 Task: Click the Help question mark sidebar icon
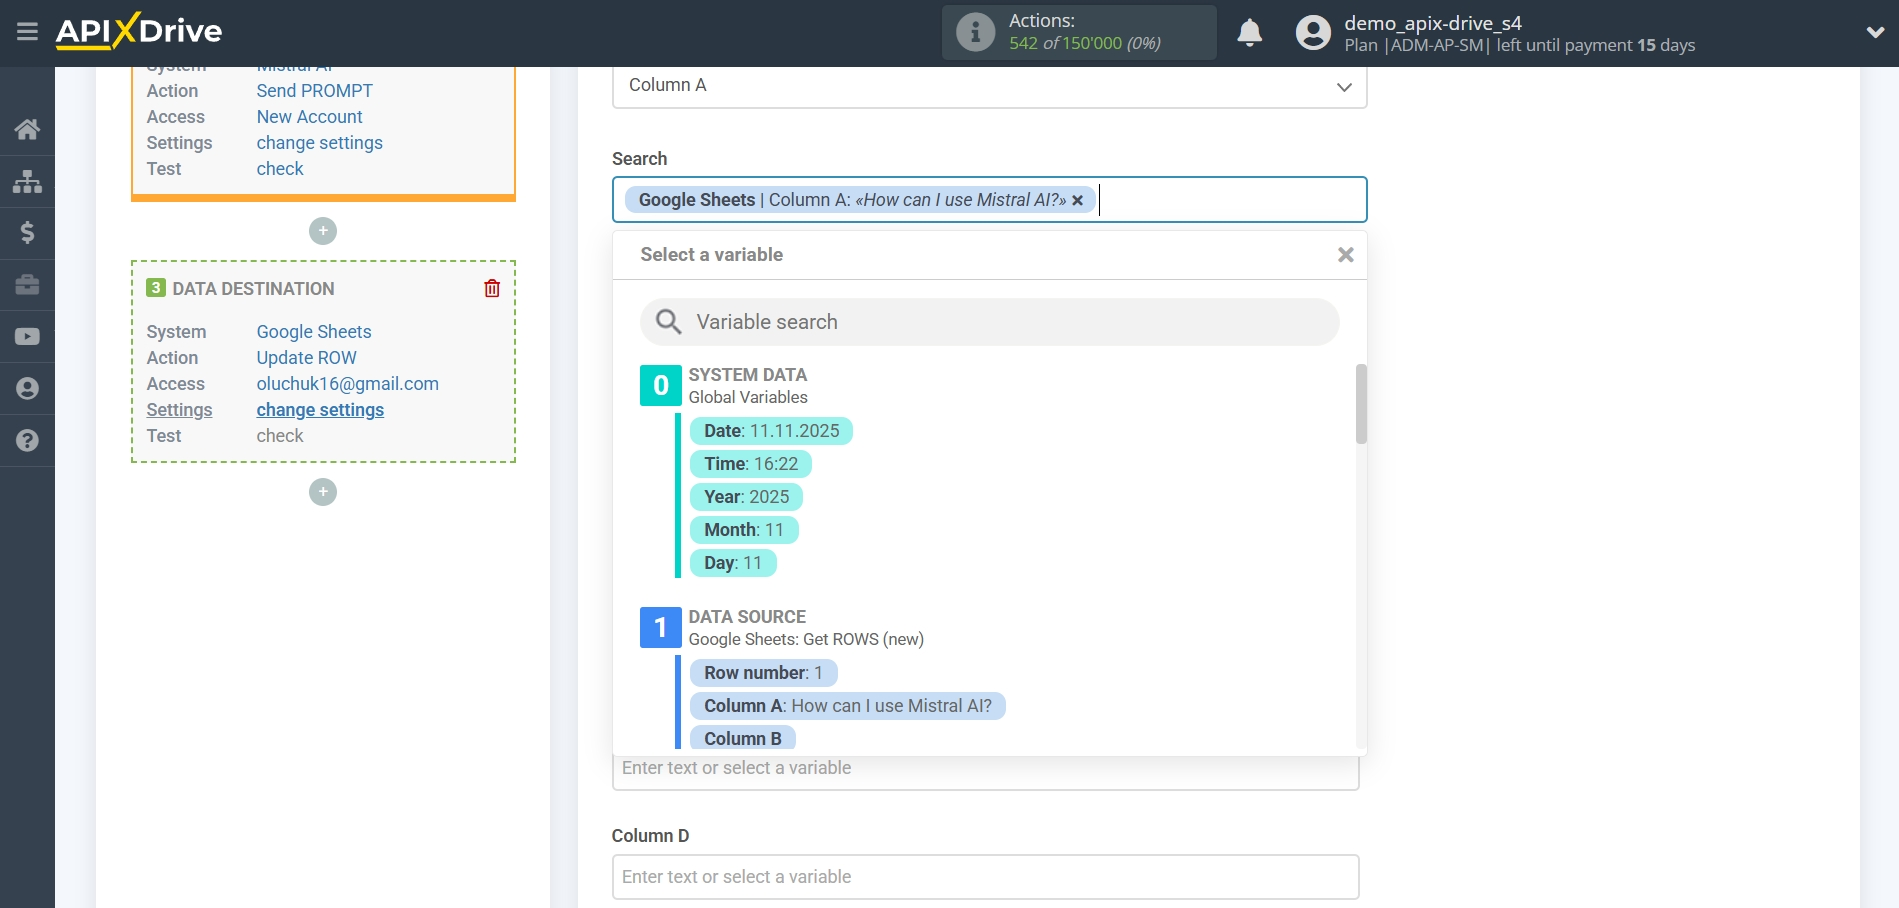(x=27, y=440)
